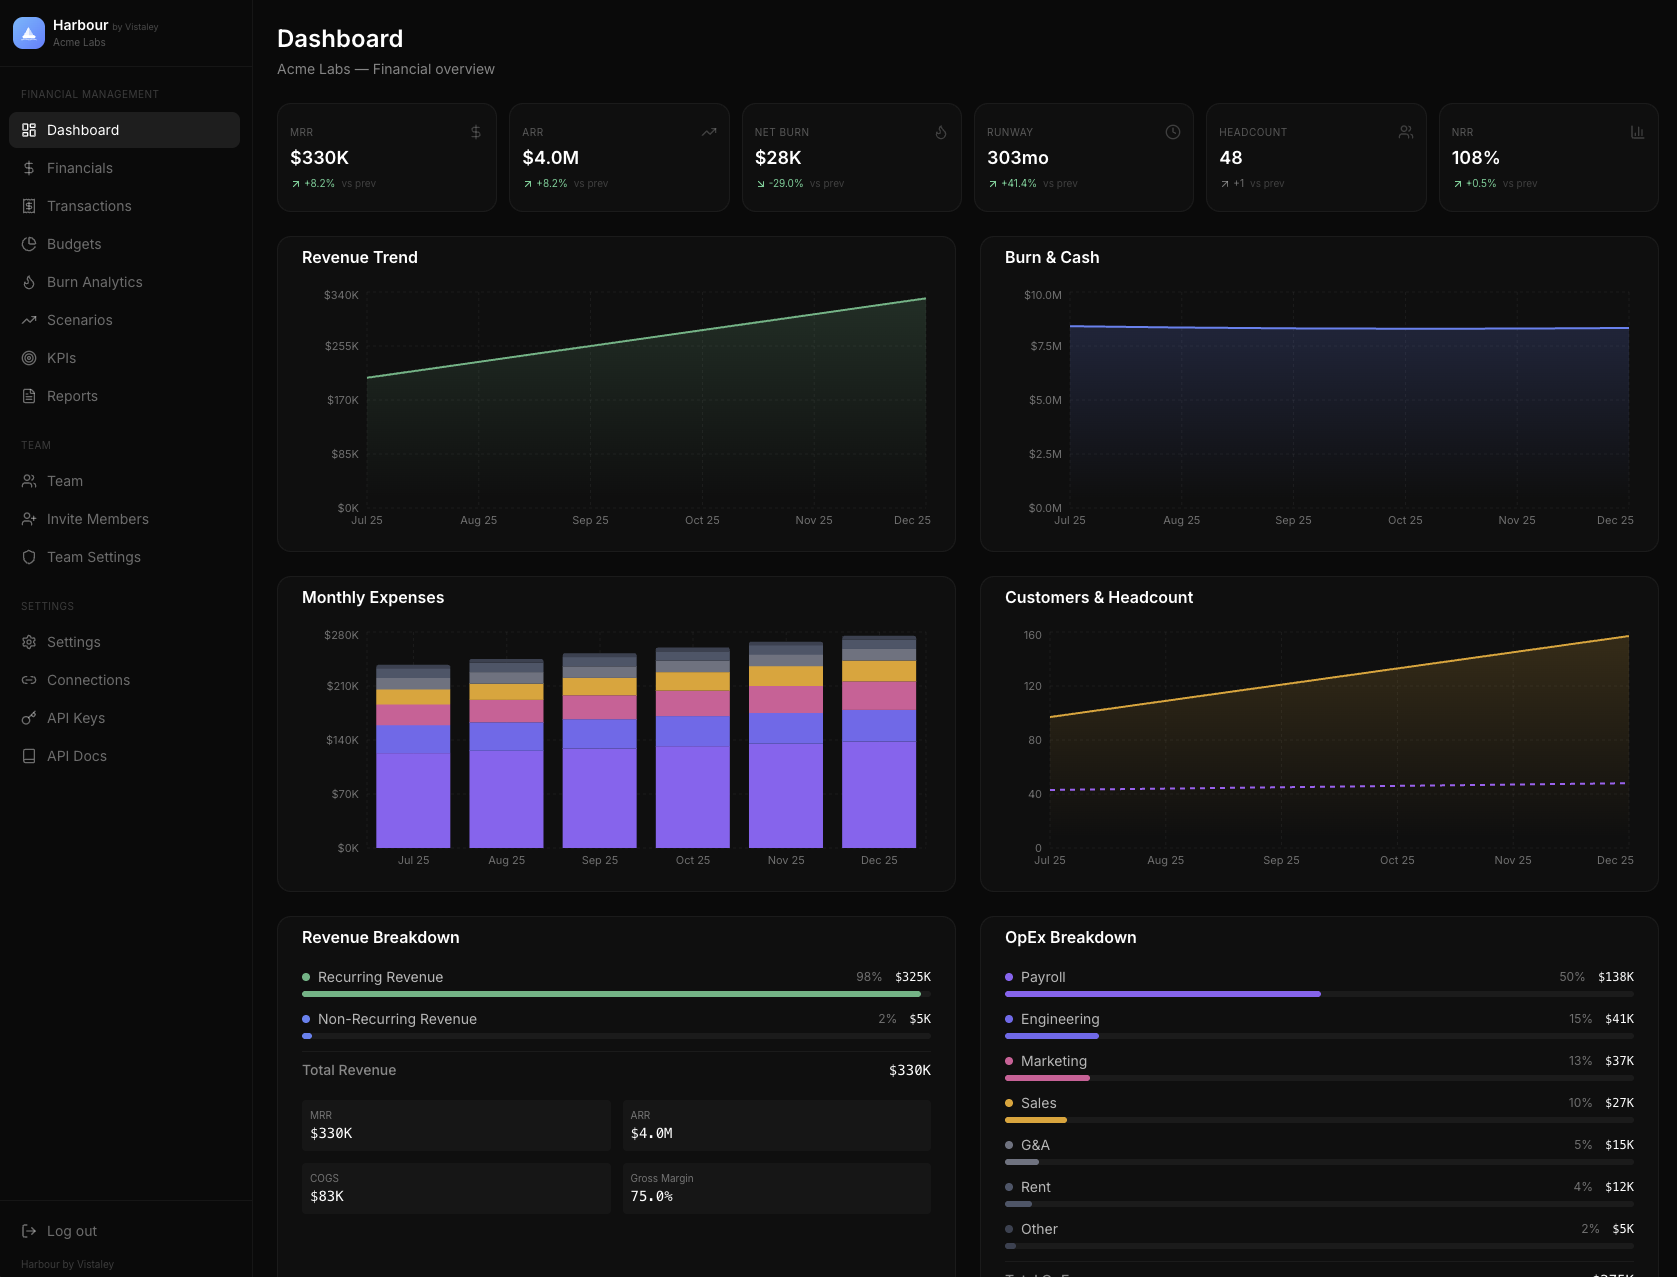Click the API Keys key icon
This screenshot has width=1677, height=1277.
click(29, 717)
